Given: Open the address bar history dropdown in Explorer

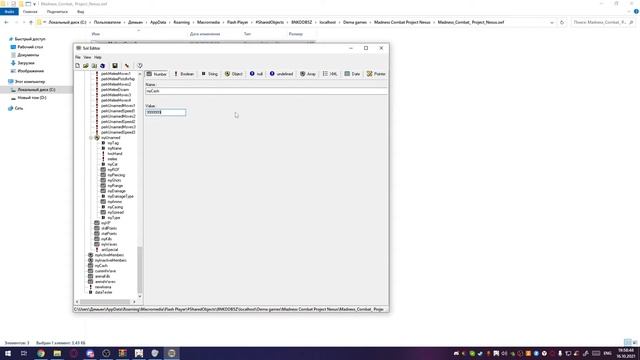Looking at the screenshot, I should coord(552,22).
